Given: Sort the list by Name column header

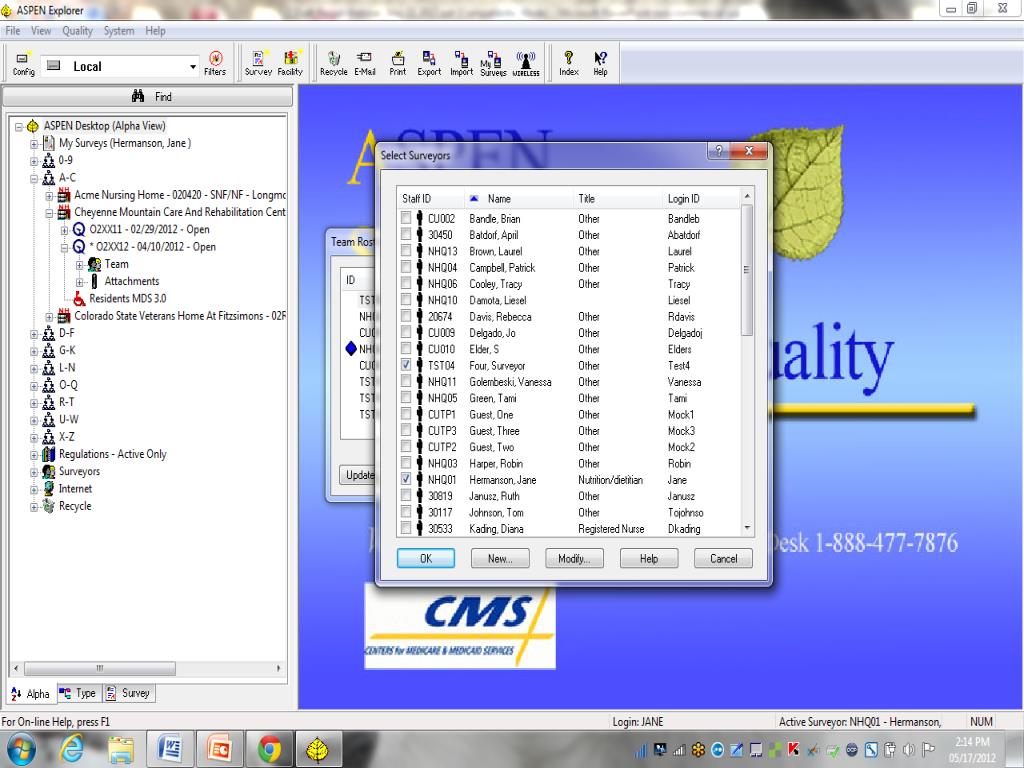Looking at the screenshot, I should 518,199.
